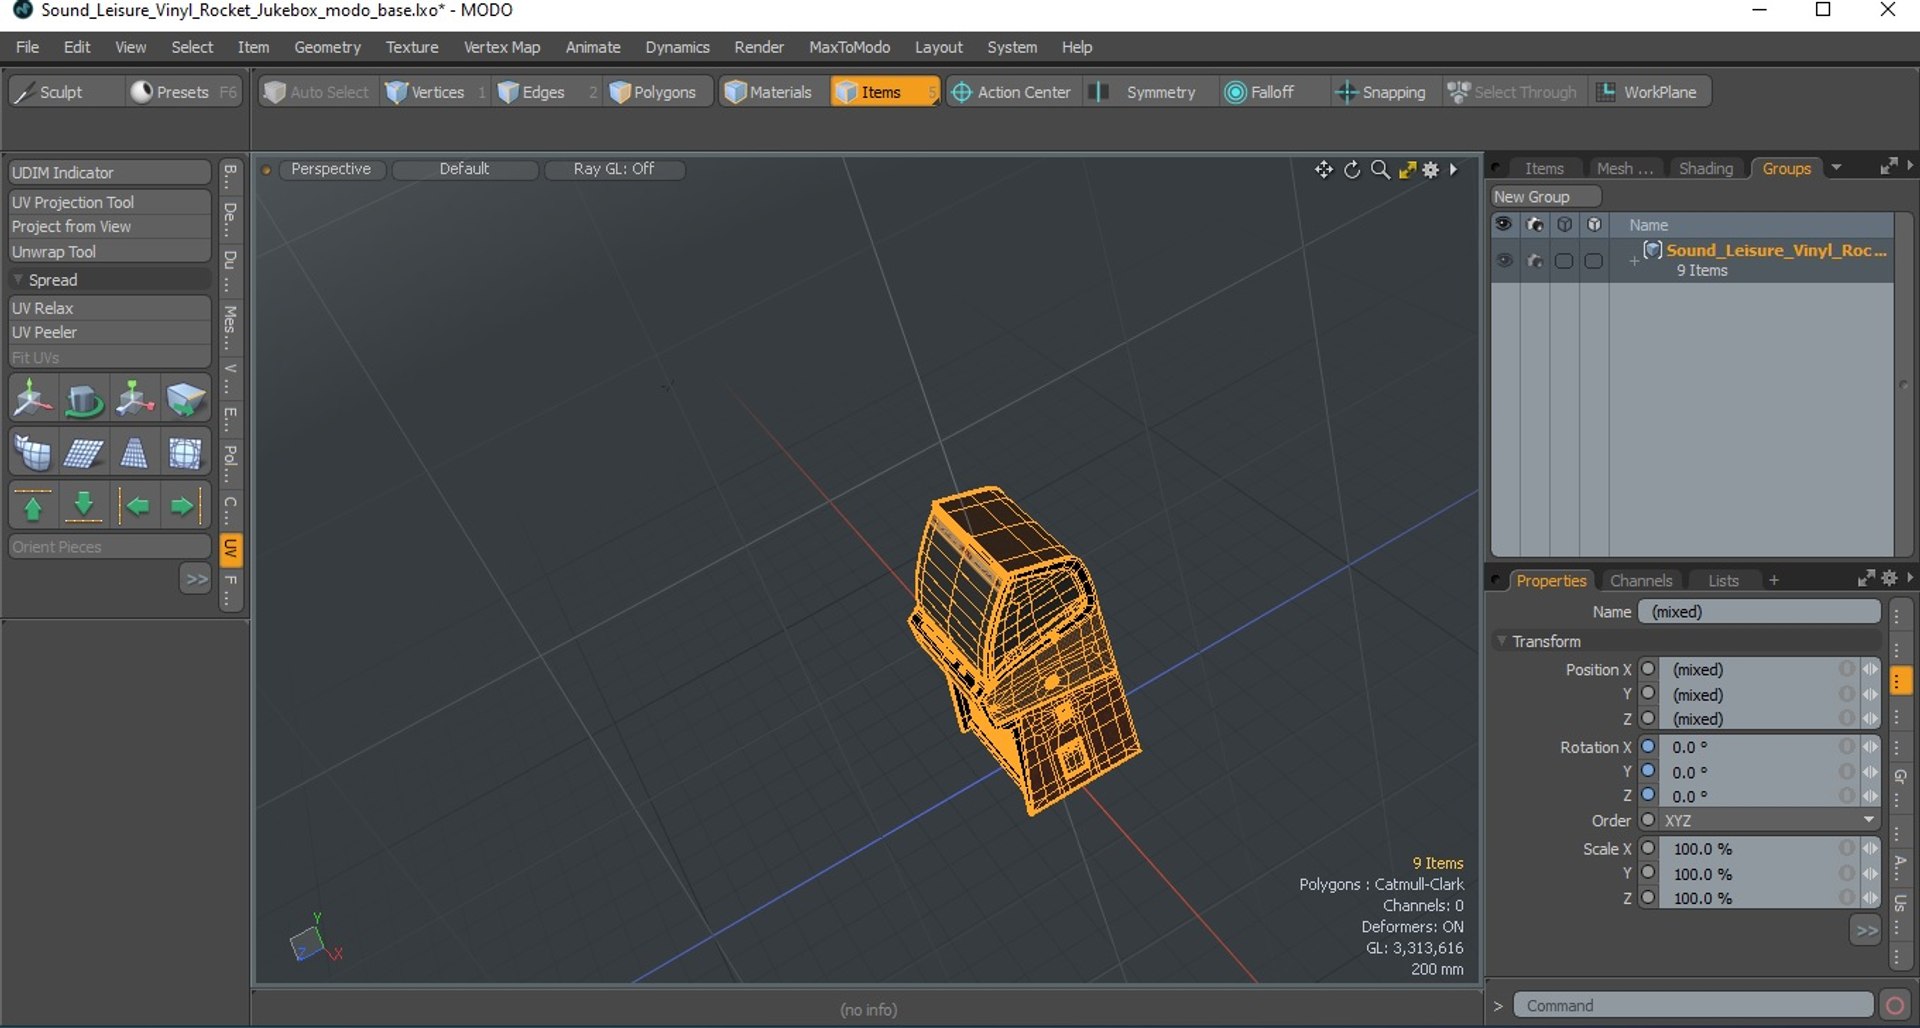Screen dimensions: 1920x1028
Task: Expand the Sound_Leisure_Vinyl_Roc group tree
Action: point(1633,261)
